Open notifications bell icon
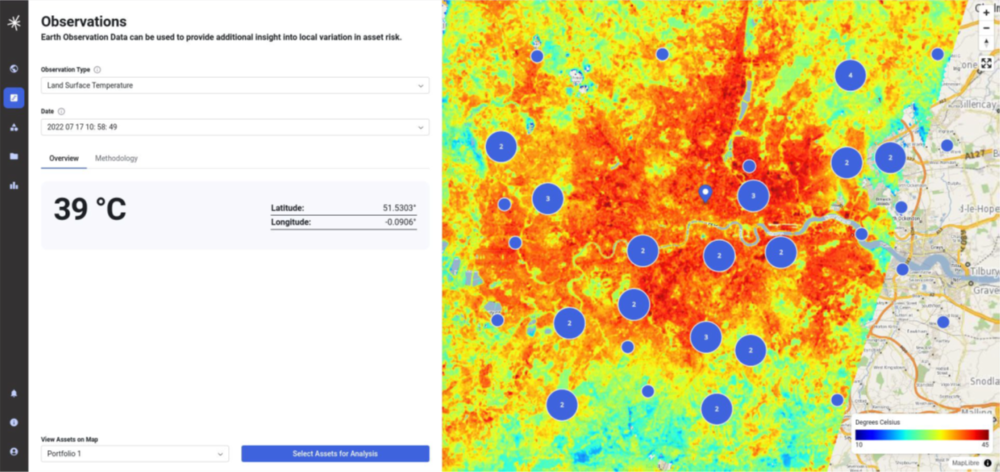The width and height of the screenshot is (1000, 472). point(14,394)
